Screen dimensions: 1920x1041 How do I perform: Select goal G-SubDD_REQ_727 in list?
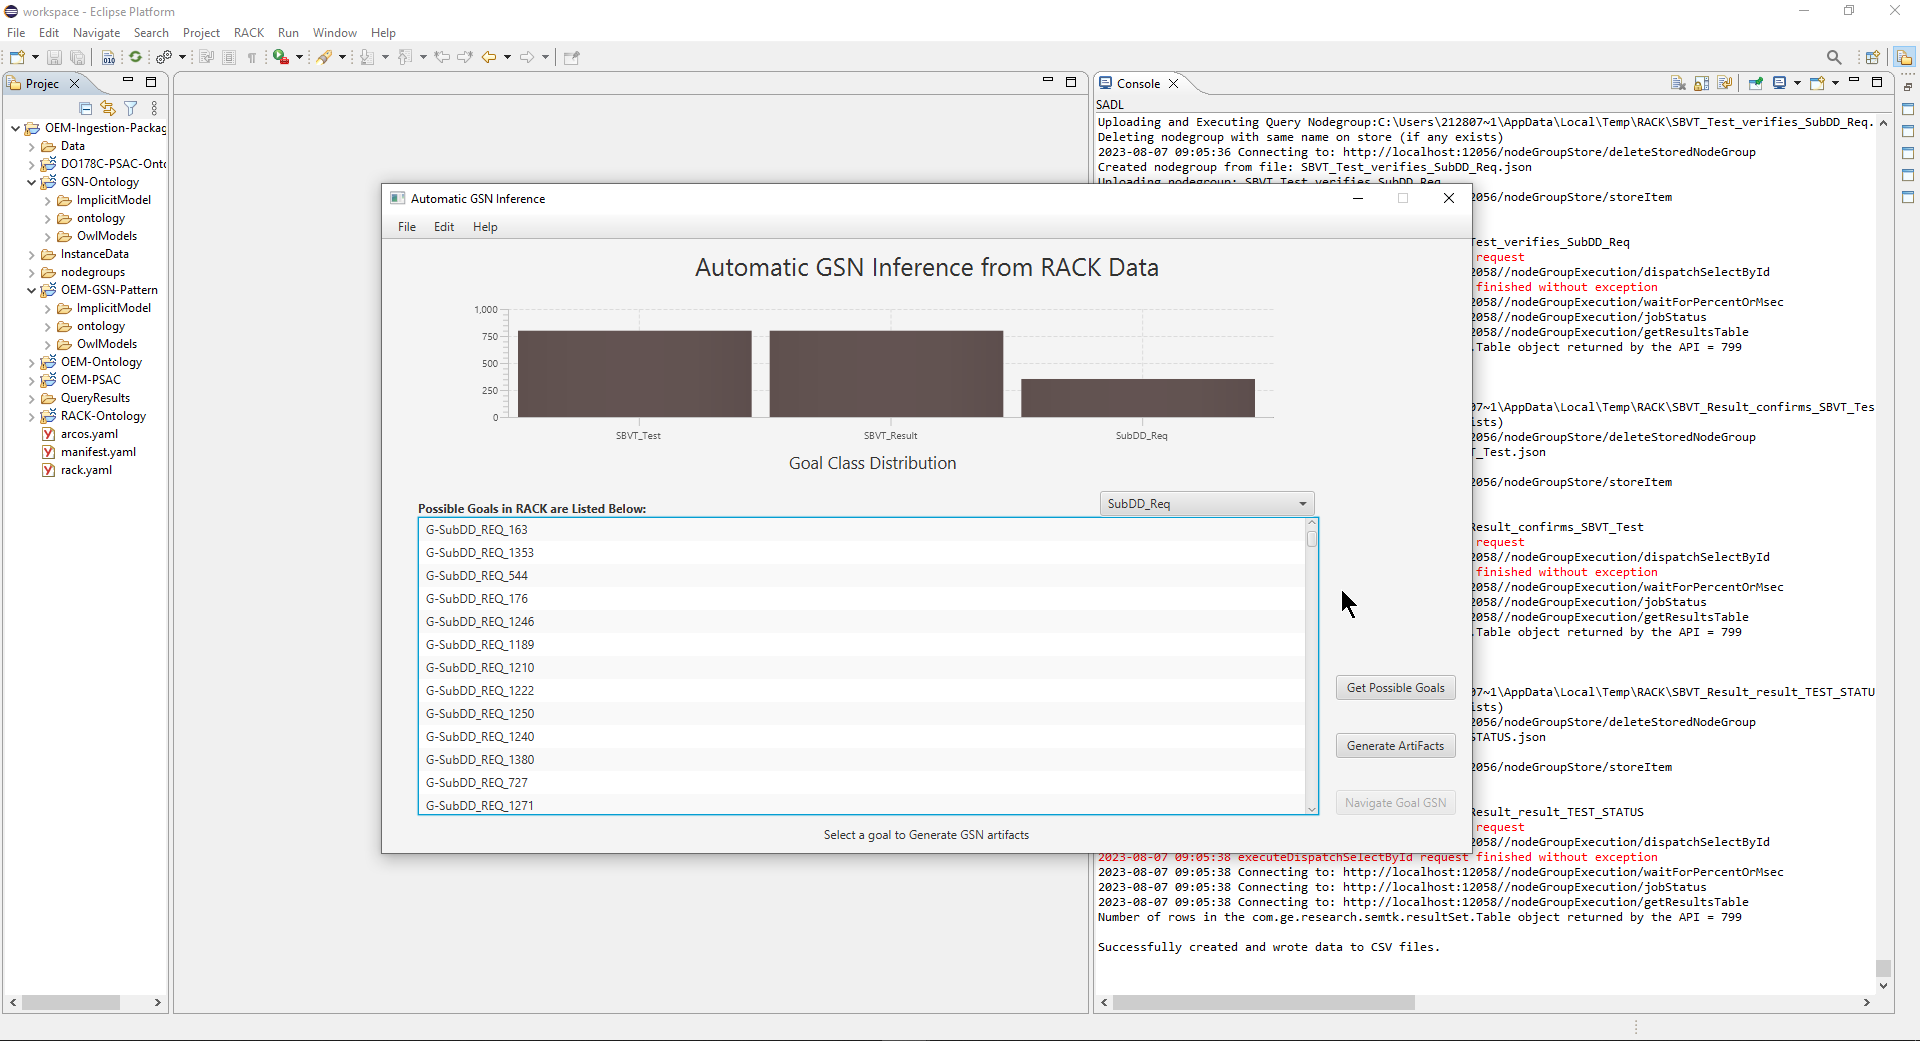coord(862,783)
